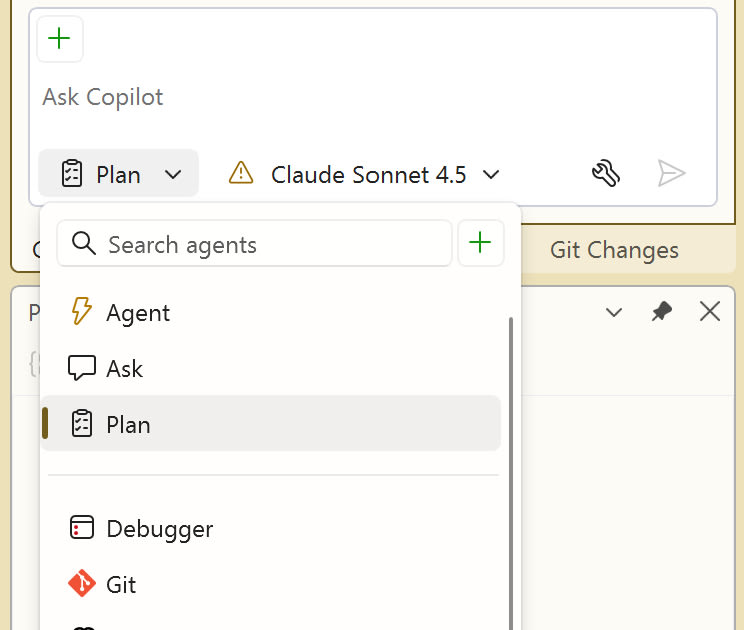744x630 pixels.
Task: Pick the Debugger agent from the list
Action: pos(270,528)
